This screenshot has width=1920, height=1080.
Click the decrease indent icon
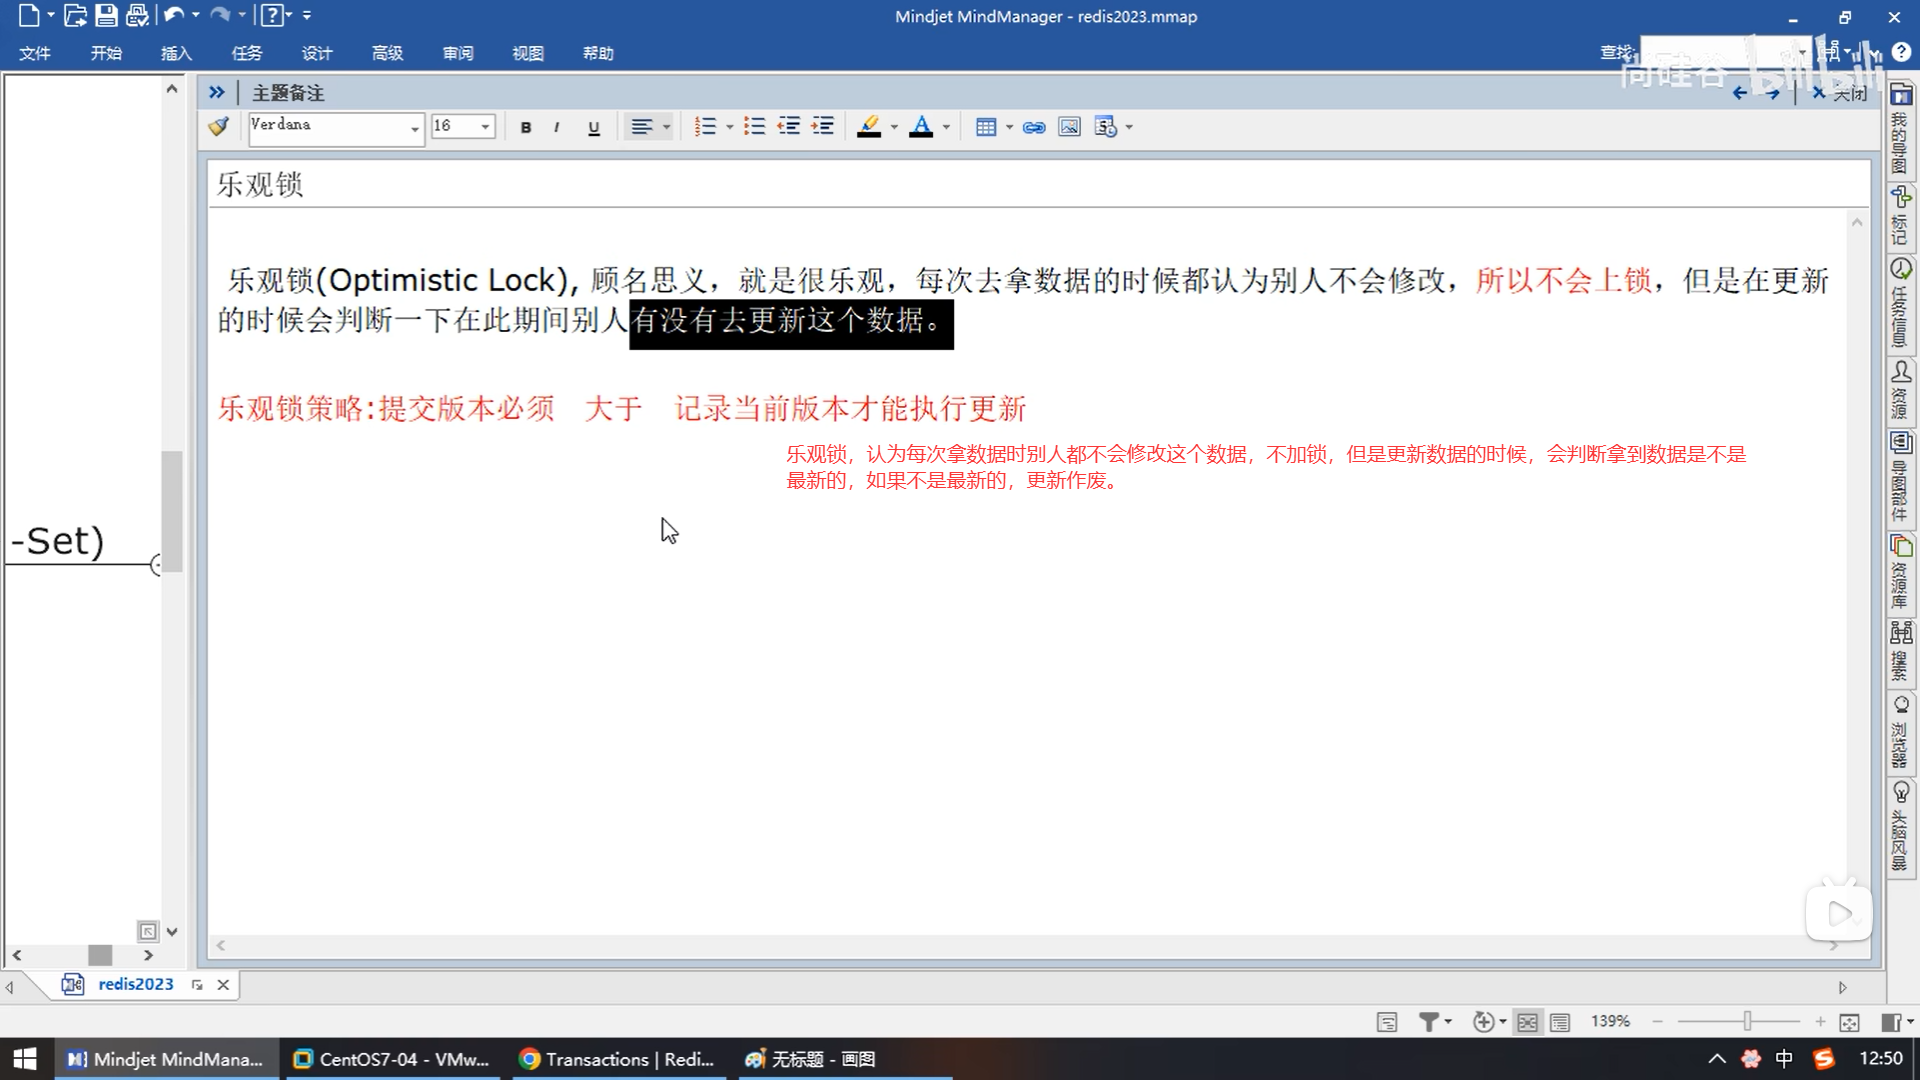(x=788, y=127)
